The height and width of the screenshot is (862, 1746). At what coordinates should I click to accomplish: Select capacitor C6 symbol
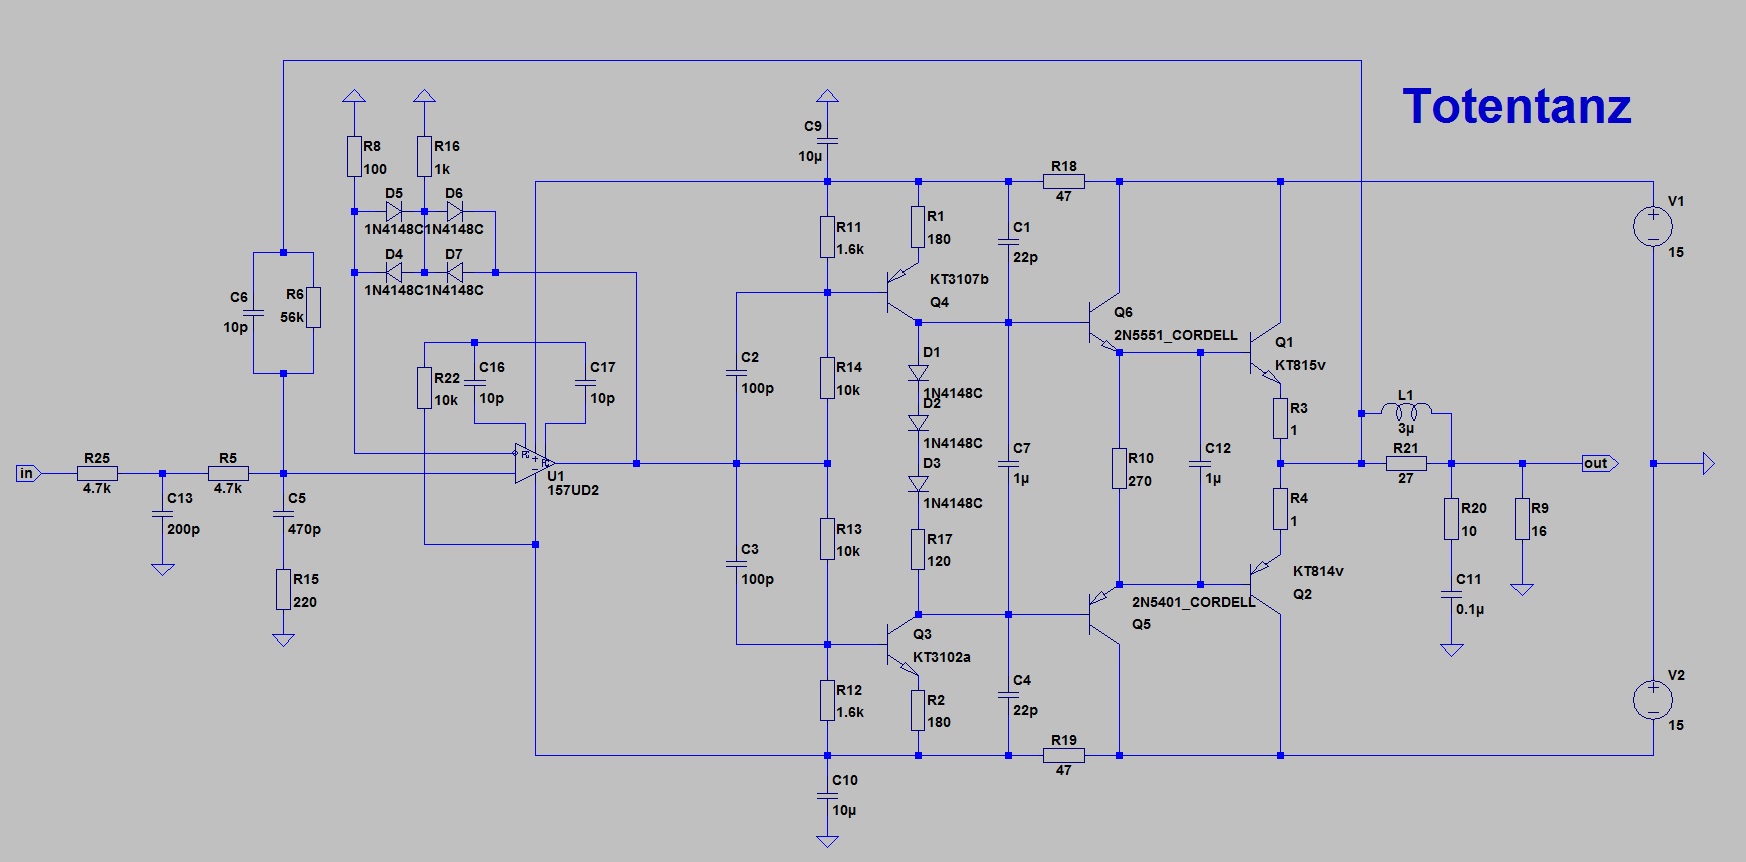click(x=253, y=312)
